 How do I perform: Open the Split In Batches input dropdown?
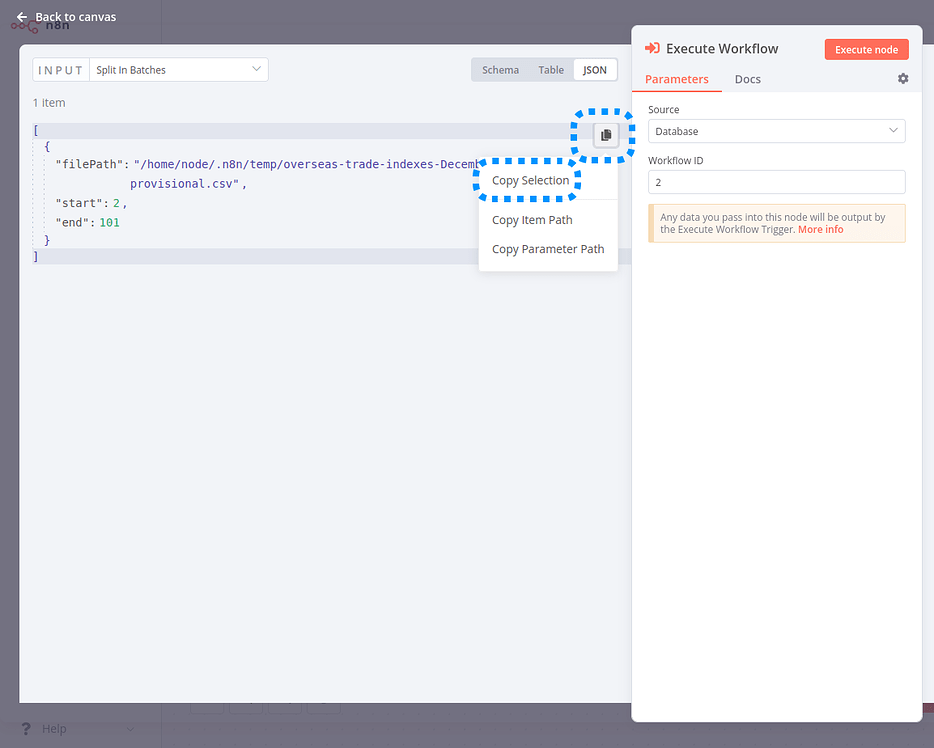coord(178,70)
